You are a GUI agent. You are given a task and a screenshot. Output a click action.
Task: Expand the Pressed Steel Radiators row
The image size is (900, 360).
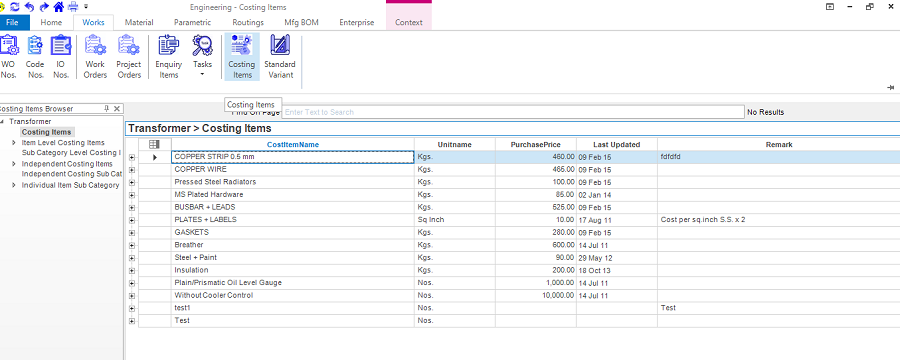132,183
